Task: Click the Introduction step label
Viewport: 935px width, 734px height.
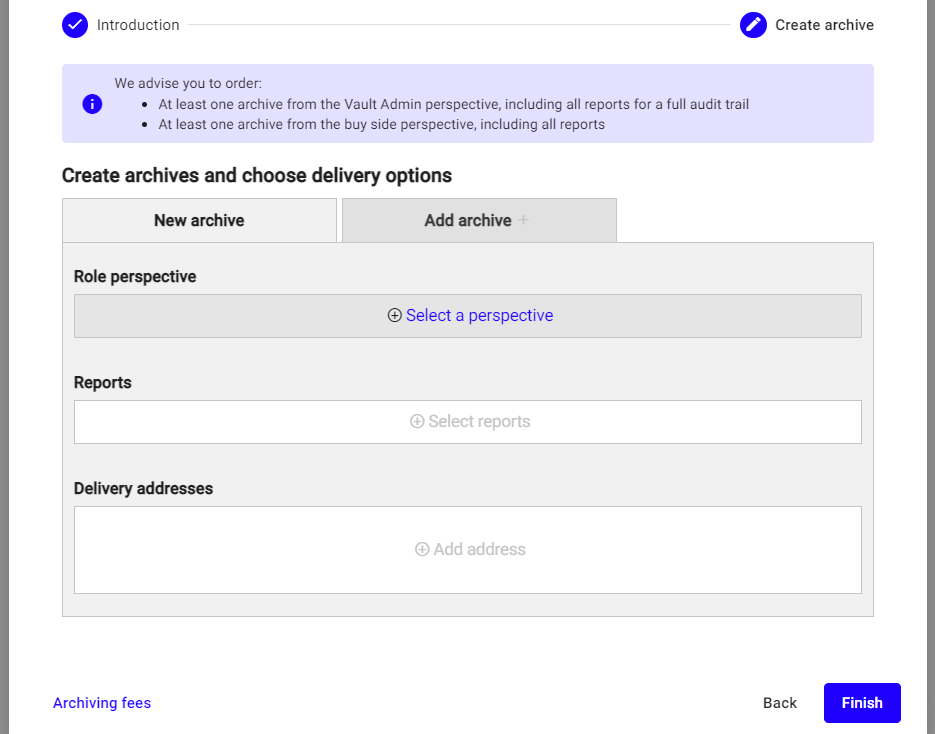Action: pyautogui.click(x=138, y=25)
